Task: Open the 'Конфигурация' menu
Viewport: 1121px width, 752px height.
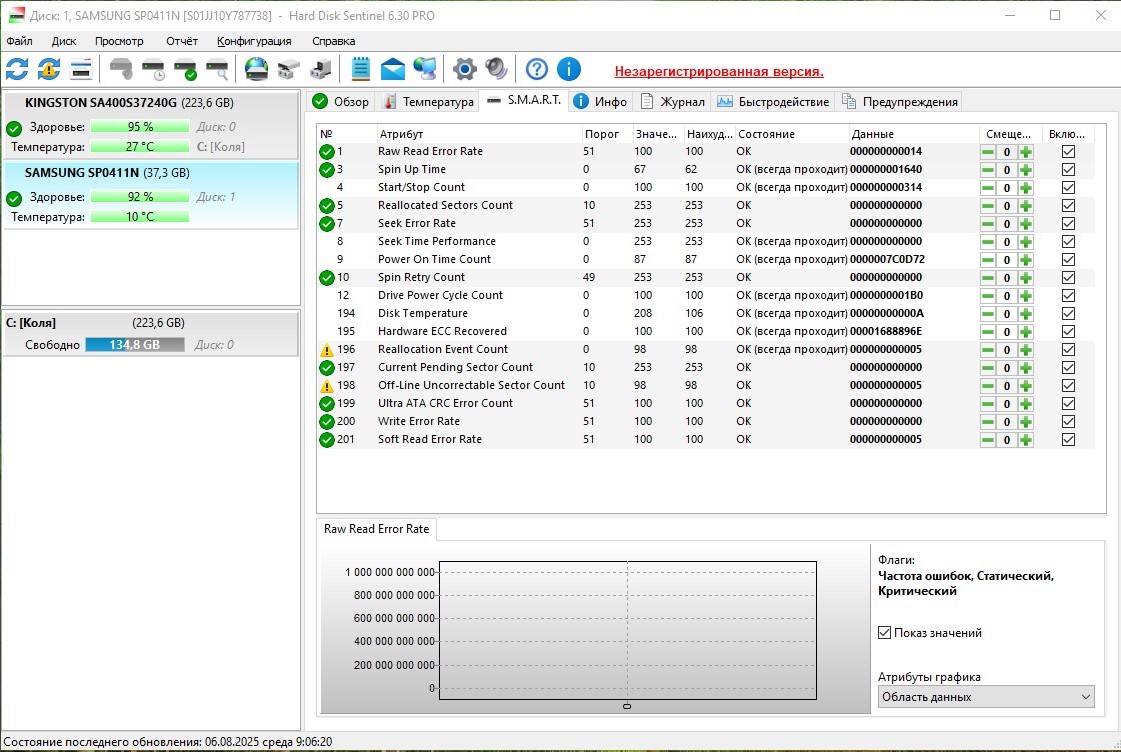Action: pyautogui.click(x=254, y=41)
